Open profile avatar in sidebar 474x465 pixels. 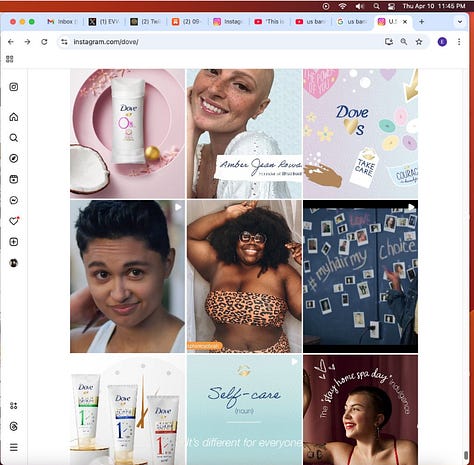coord(14,263)
